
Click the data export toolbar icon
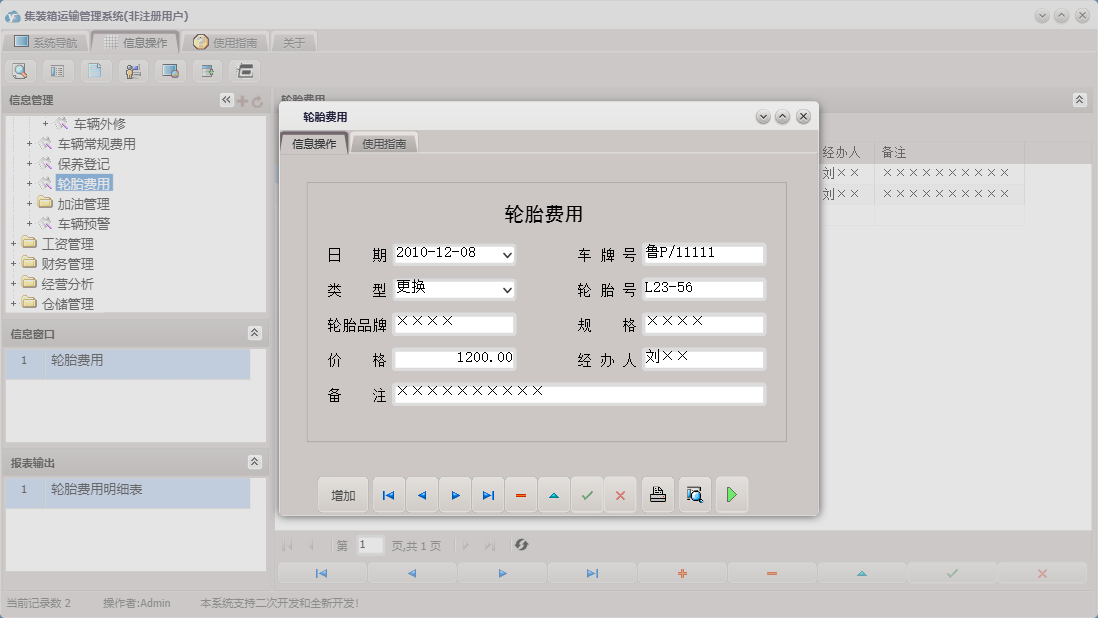tap(205, 70)
